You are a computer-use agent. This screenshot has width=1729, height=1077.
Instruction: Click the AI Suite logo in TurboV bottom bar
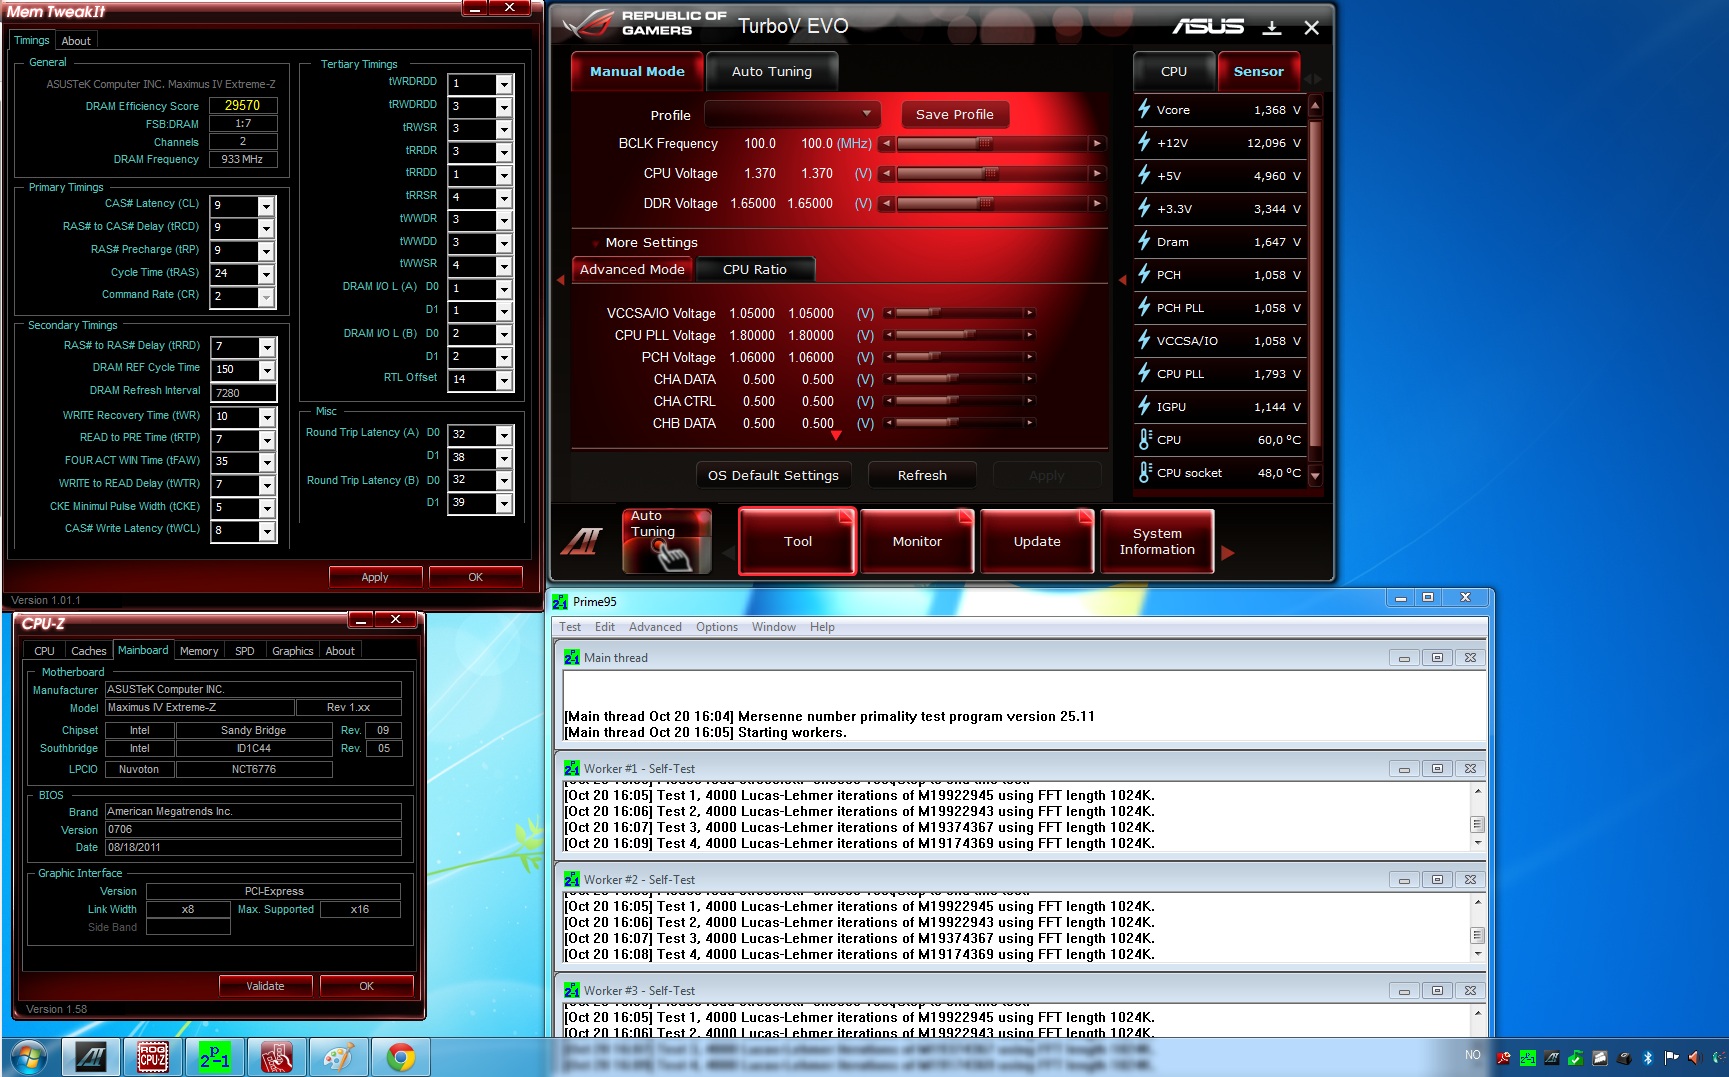tap(583, 541)
